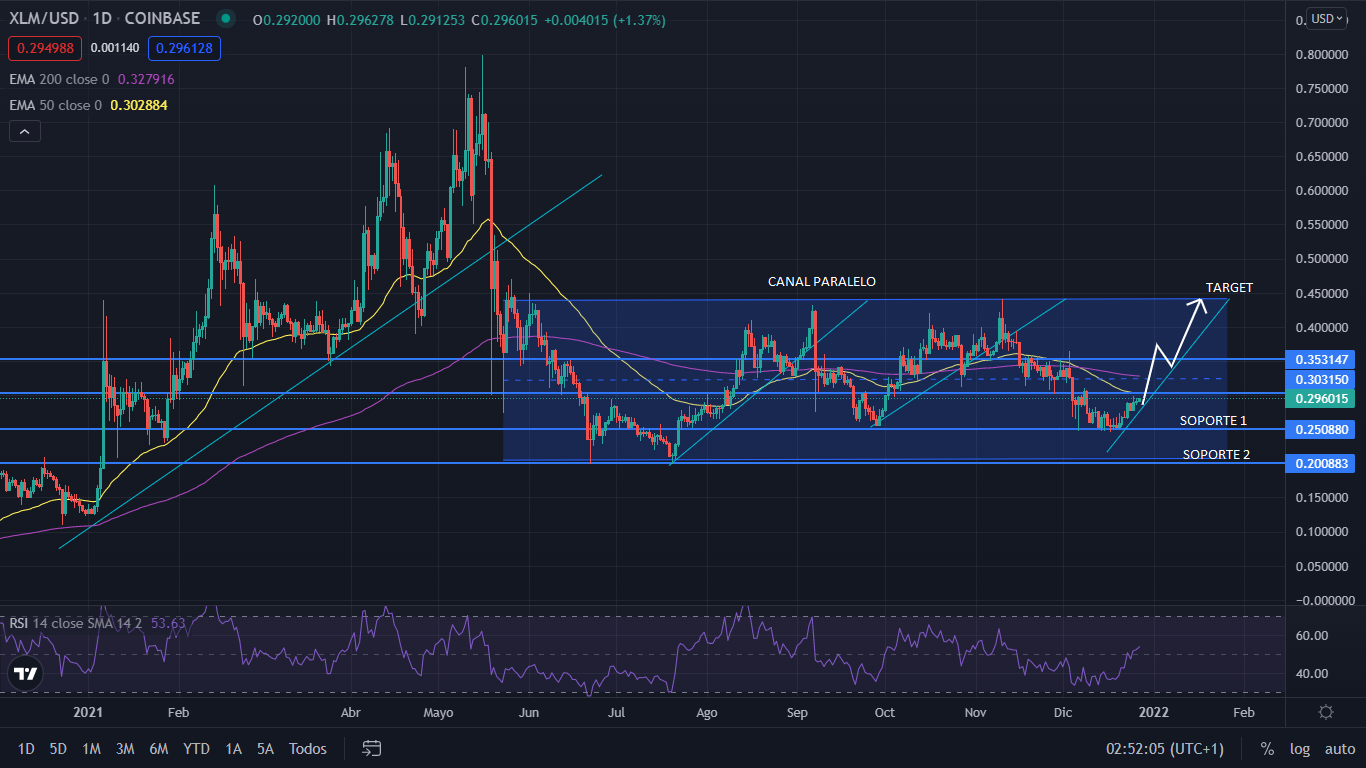This screenshot has height=768, width=1366.
Task: Click the 5A range button
Action: 264,748
